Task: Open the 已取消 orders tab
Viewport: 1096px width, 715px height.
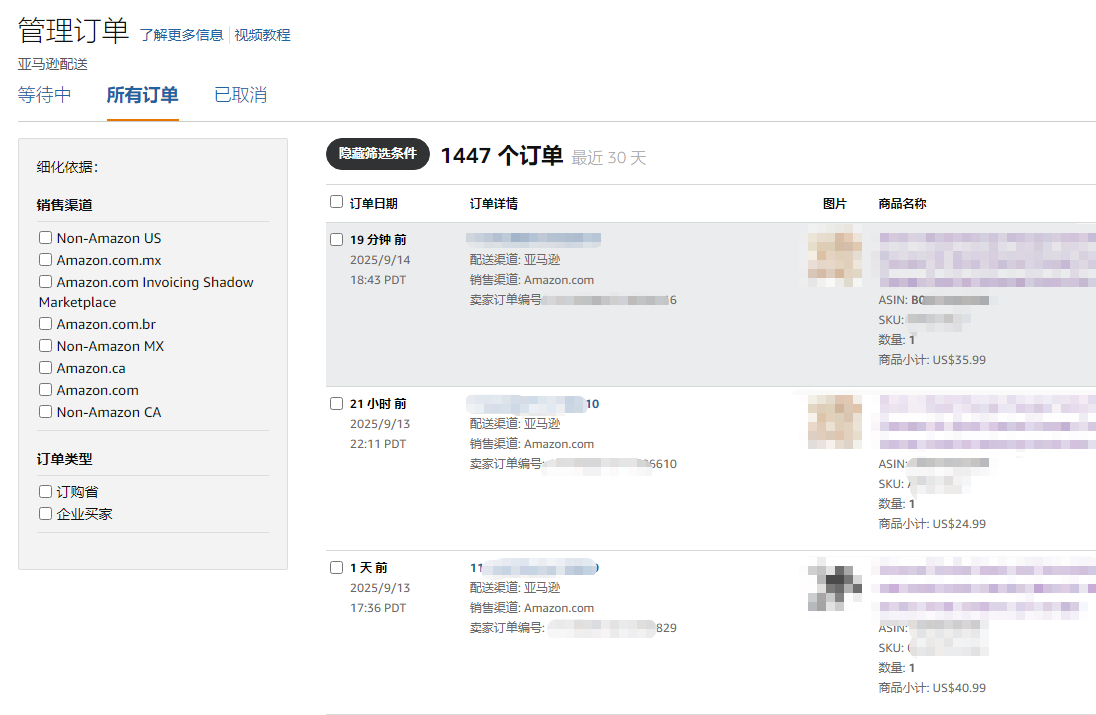Action: 240,95
